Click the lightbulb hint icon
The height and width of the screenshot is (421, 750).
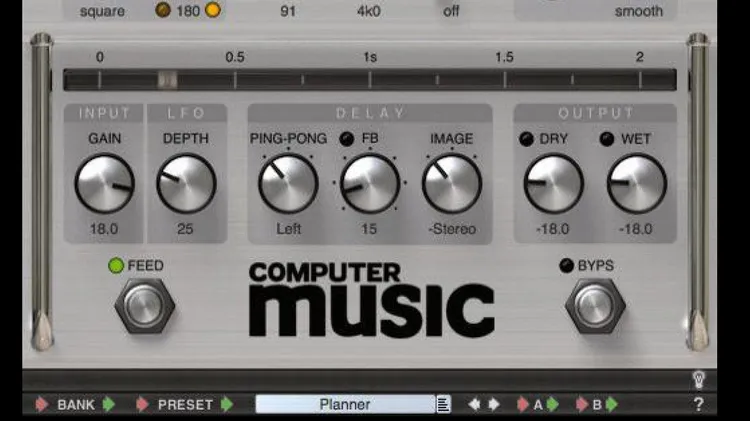pyautogui.click(x=699, y=380)
